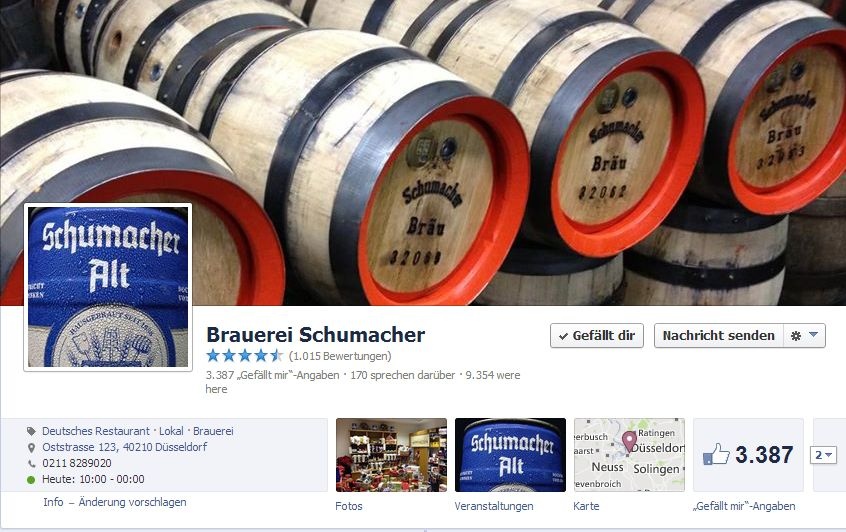Viewport: 846px width, 532px height.
Task: Click the green open-status dot beside Heute
Action: click(x=31, y=479)
